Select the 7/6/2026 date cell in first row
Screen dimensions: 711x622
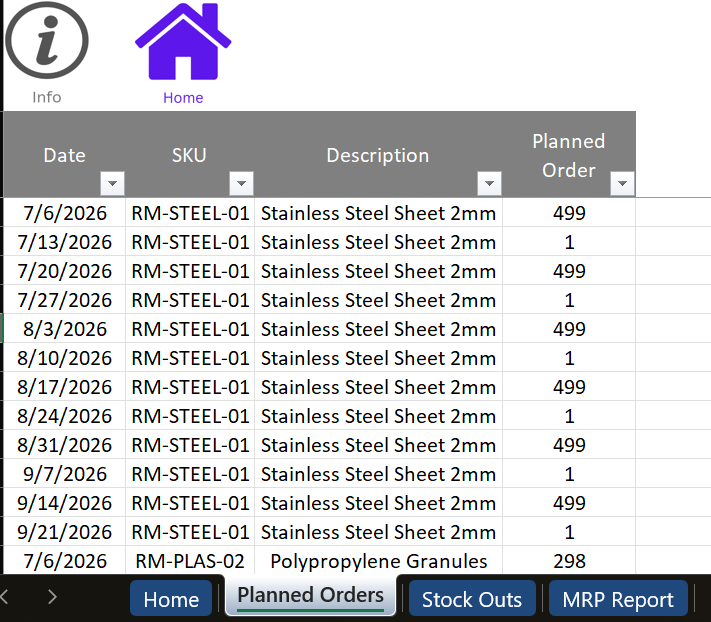click(64, 213)
